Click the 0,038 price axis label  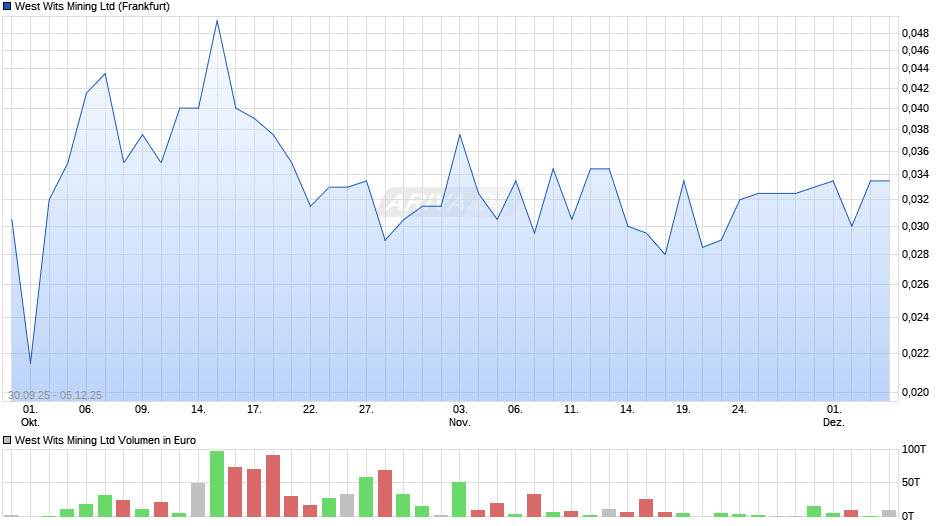(x=915, y=130)
